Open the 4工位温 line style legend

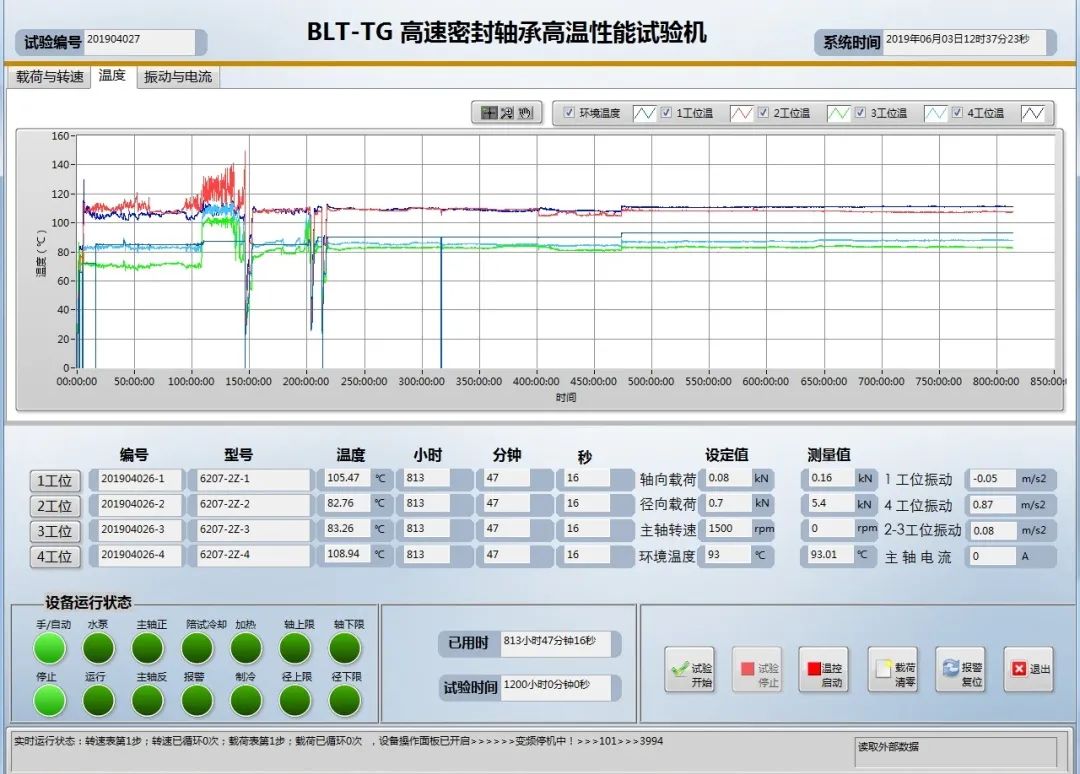tap(1033, 113)
